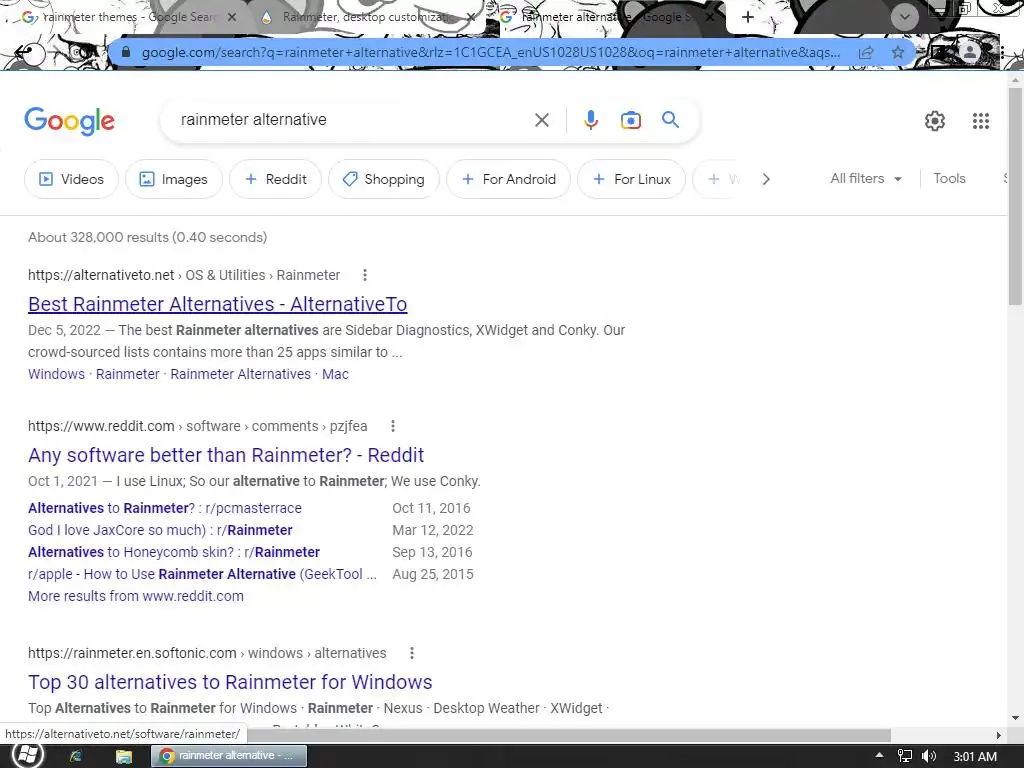Click the lock icon in the address bar
This screenshot has height=768, width=1024.
point(126,52)
